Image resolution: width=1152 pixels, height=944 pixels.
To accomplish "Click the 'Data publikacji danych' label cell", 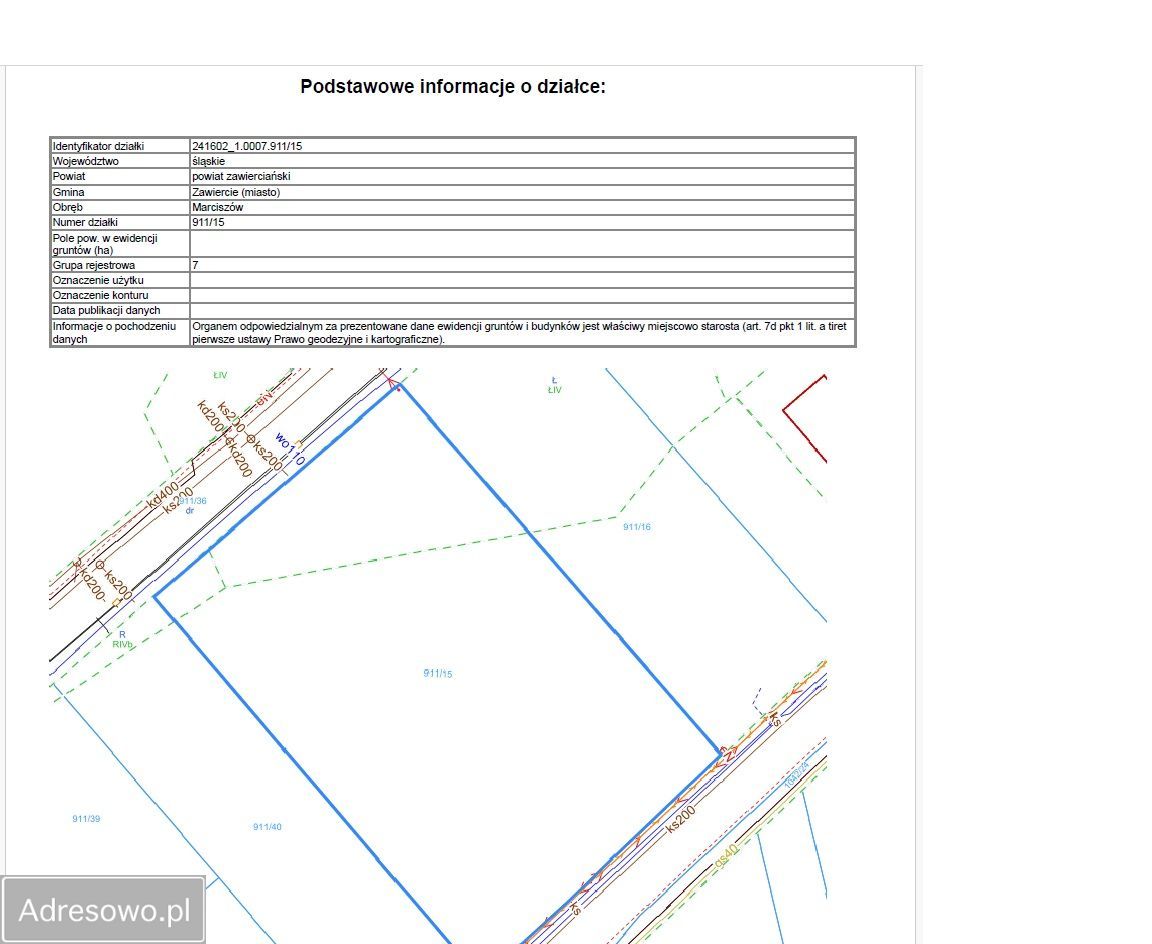I will (x=120, y=310).
